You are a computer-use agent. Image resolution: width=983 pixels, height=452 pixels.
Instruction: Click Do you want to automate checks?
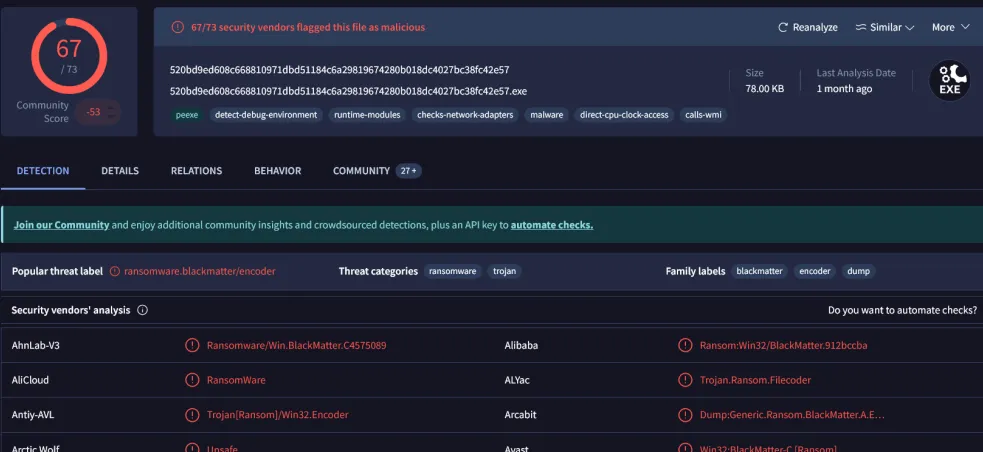[x=902, y=310]
